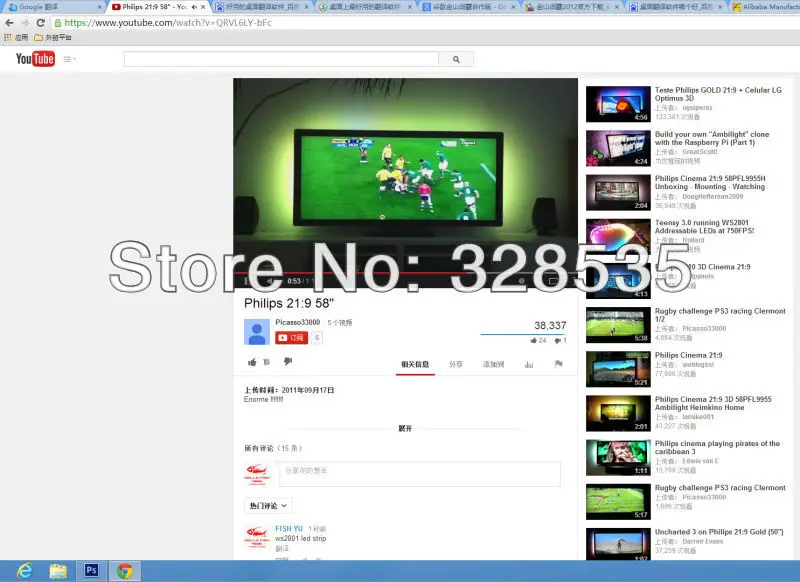Focus the YouTube search field
800x582 pixels.
[281, 59]
